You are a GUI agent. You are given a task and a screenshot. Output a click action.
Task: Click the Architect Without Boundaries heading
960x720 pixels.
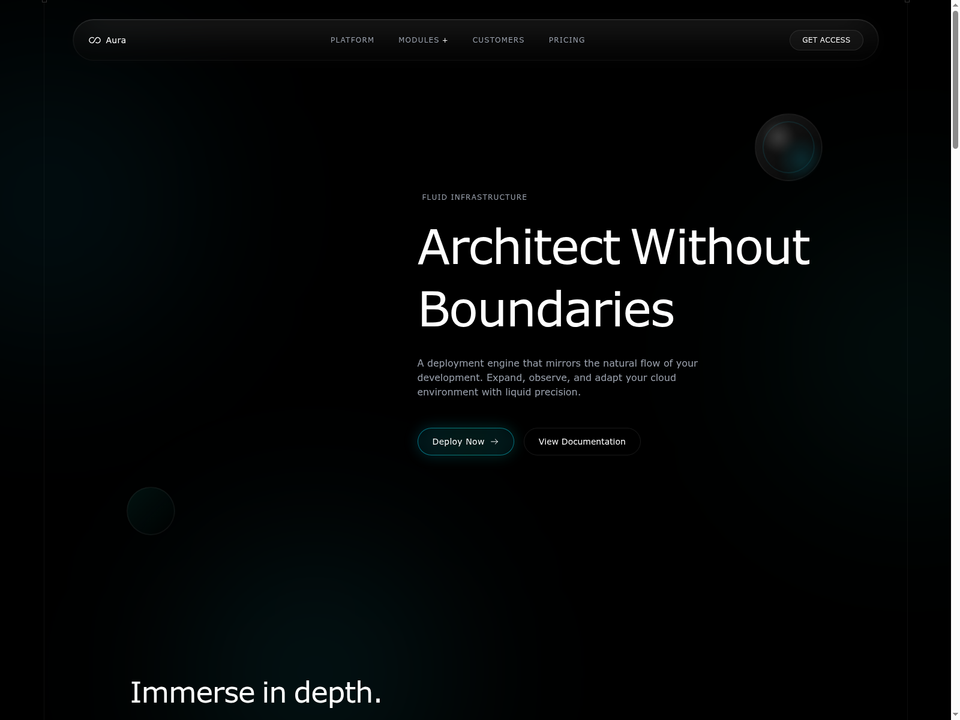tap(613, 277)
